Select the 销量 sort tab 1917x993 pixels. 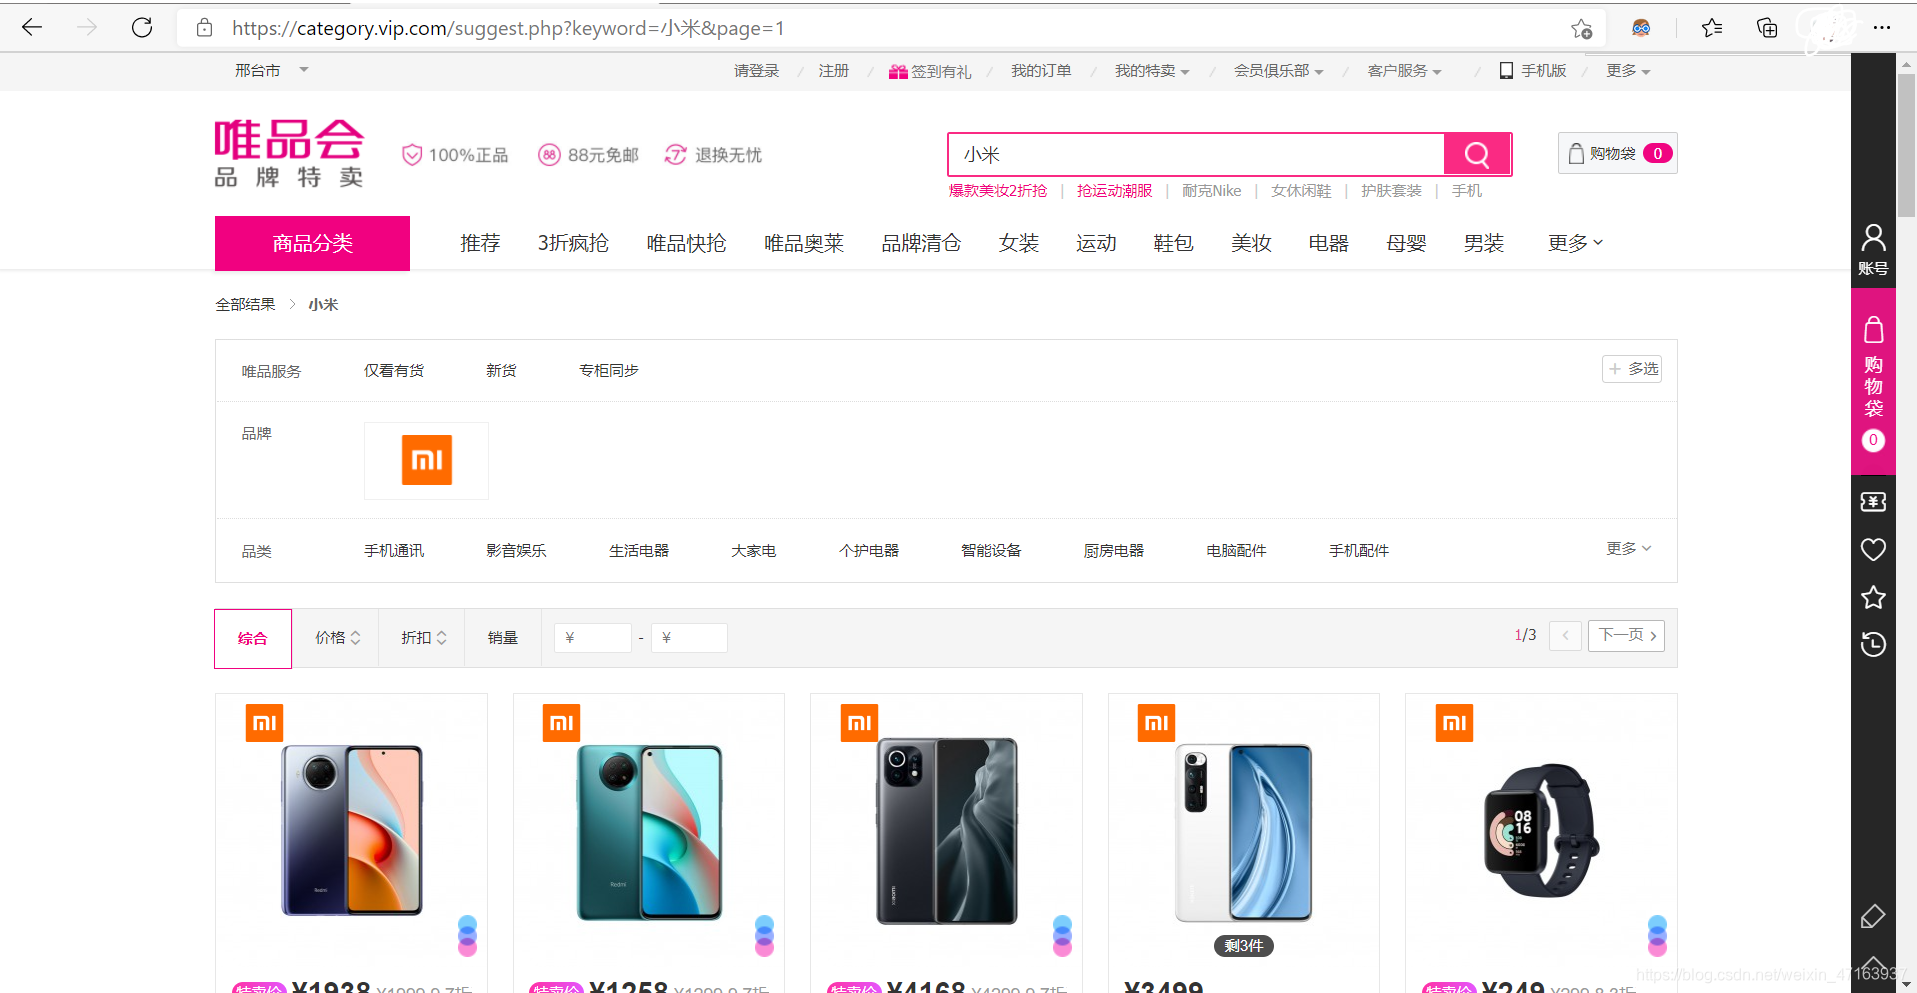click(503, 638)
